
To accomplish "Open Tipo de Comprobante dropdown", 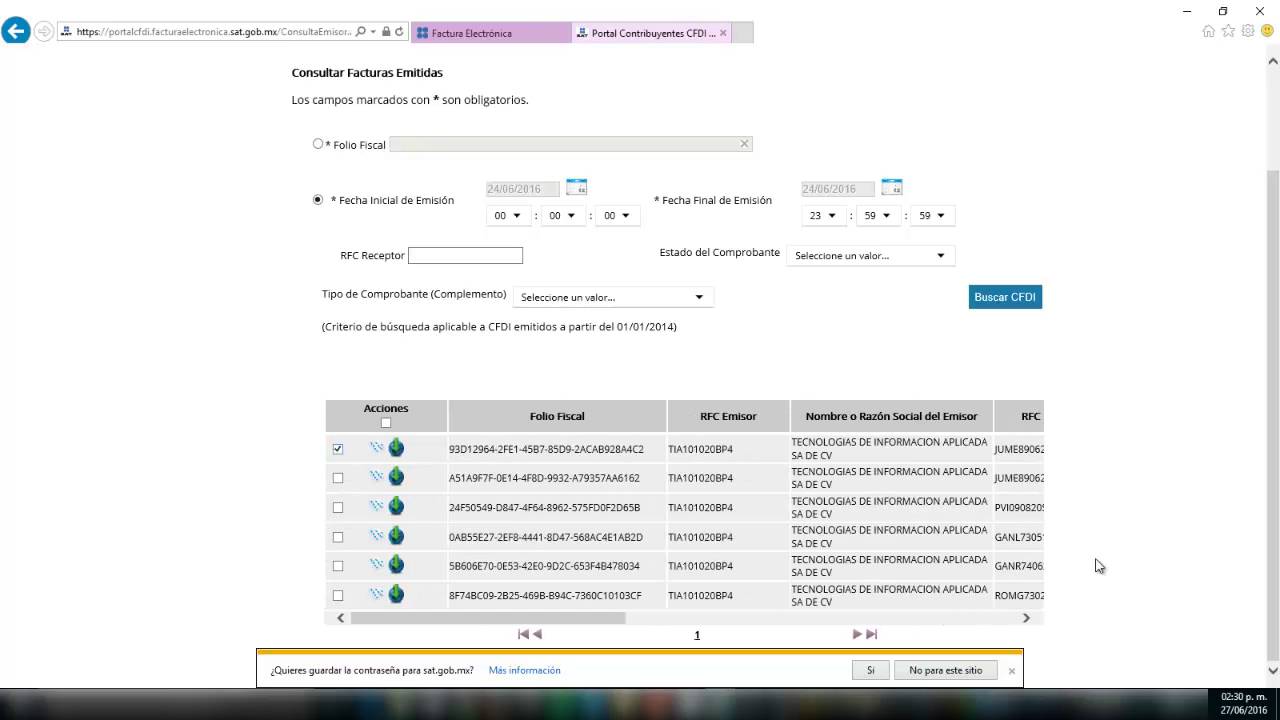I will [613, 297].
